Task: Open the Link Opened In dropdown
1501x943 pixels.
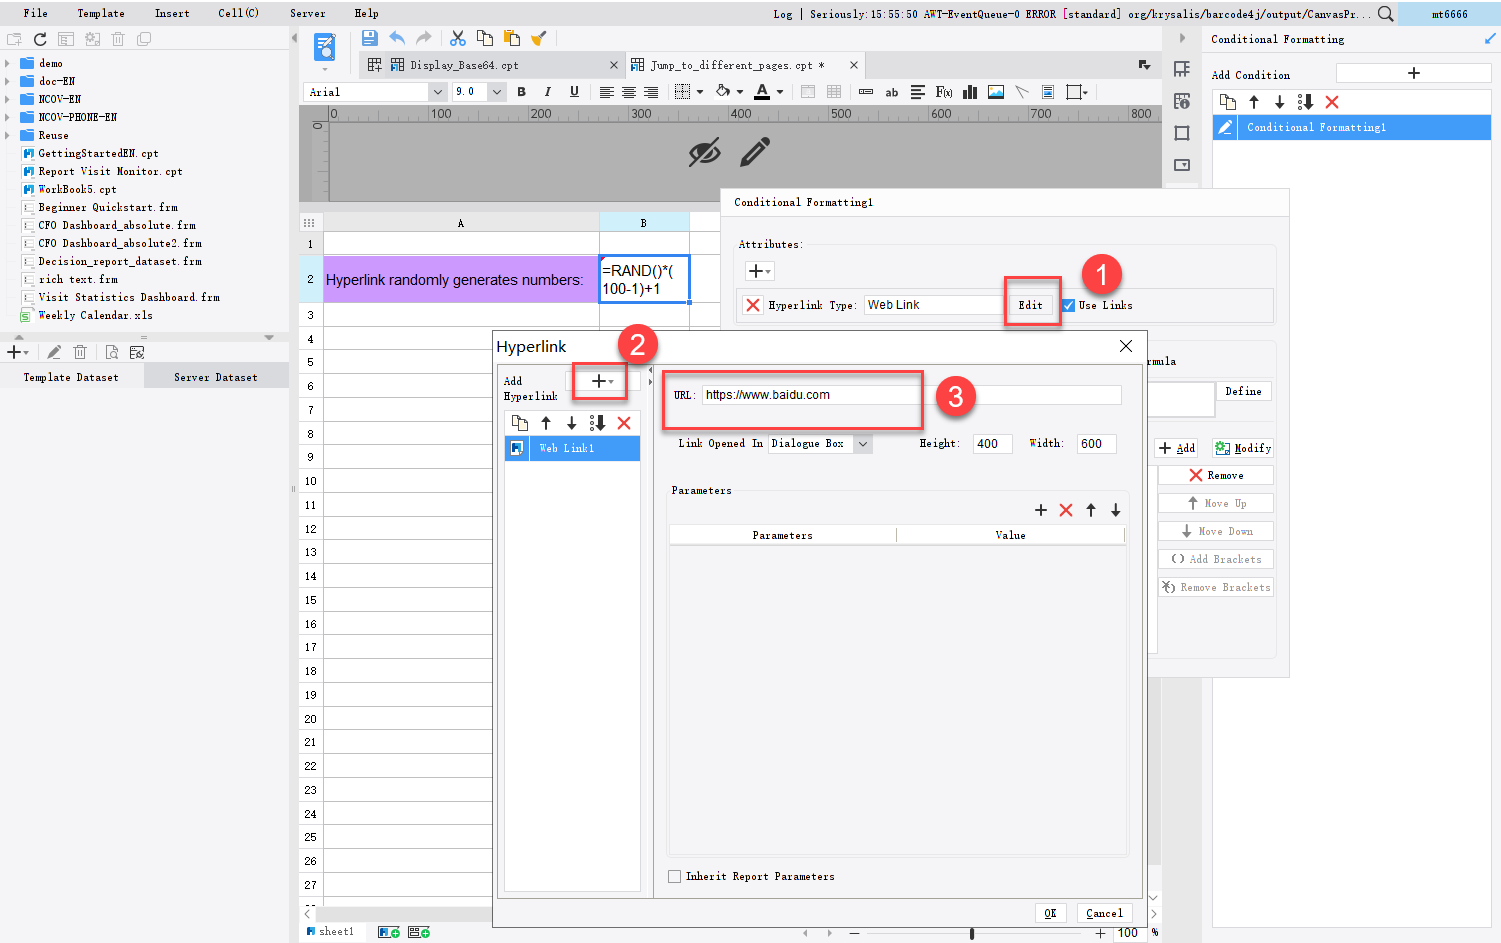Action: 863,444
